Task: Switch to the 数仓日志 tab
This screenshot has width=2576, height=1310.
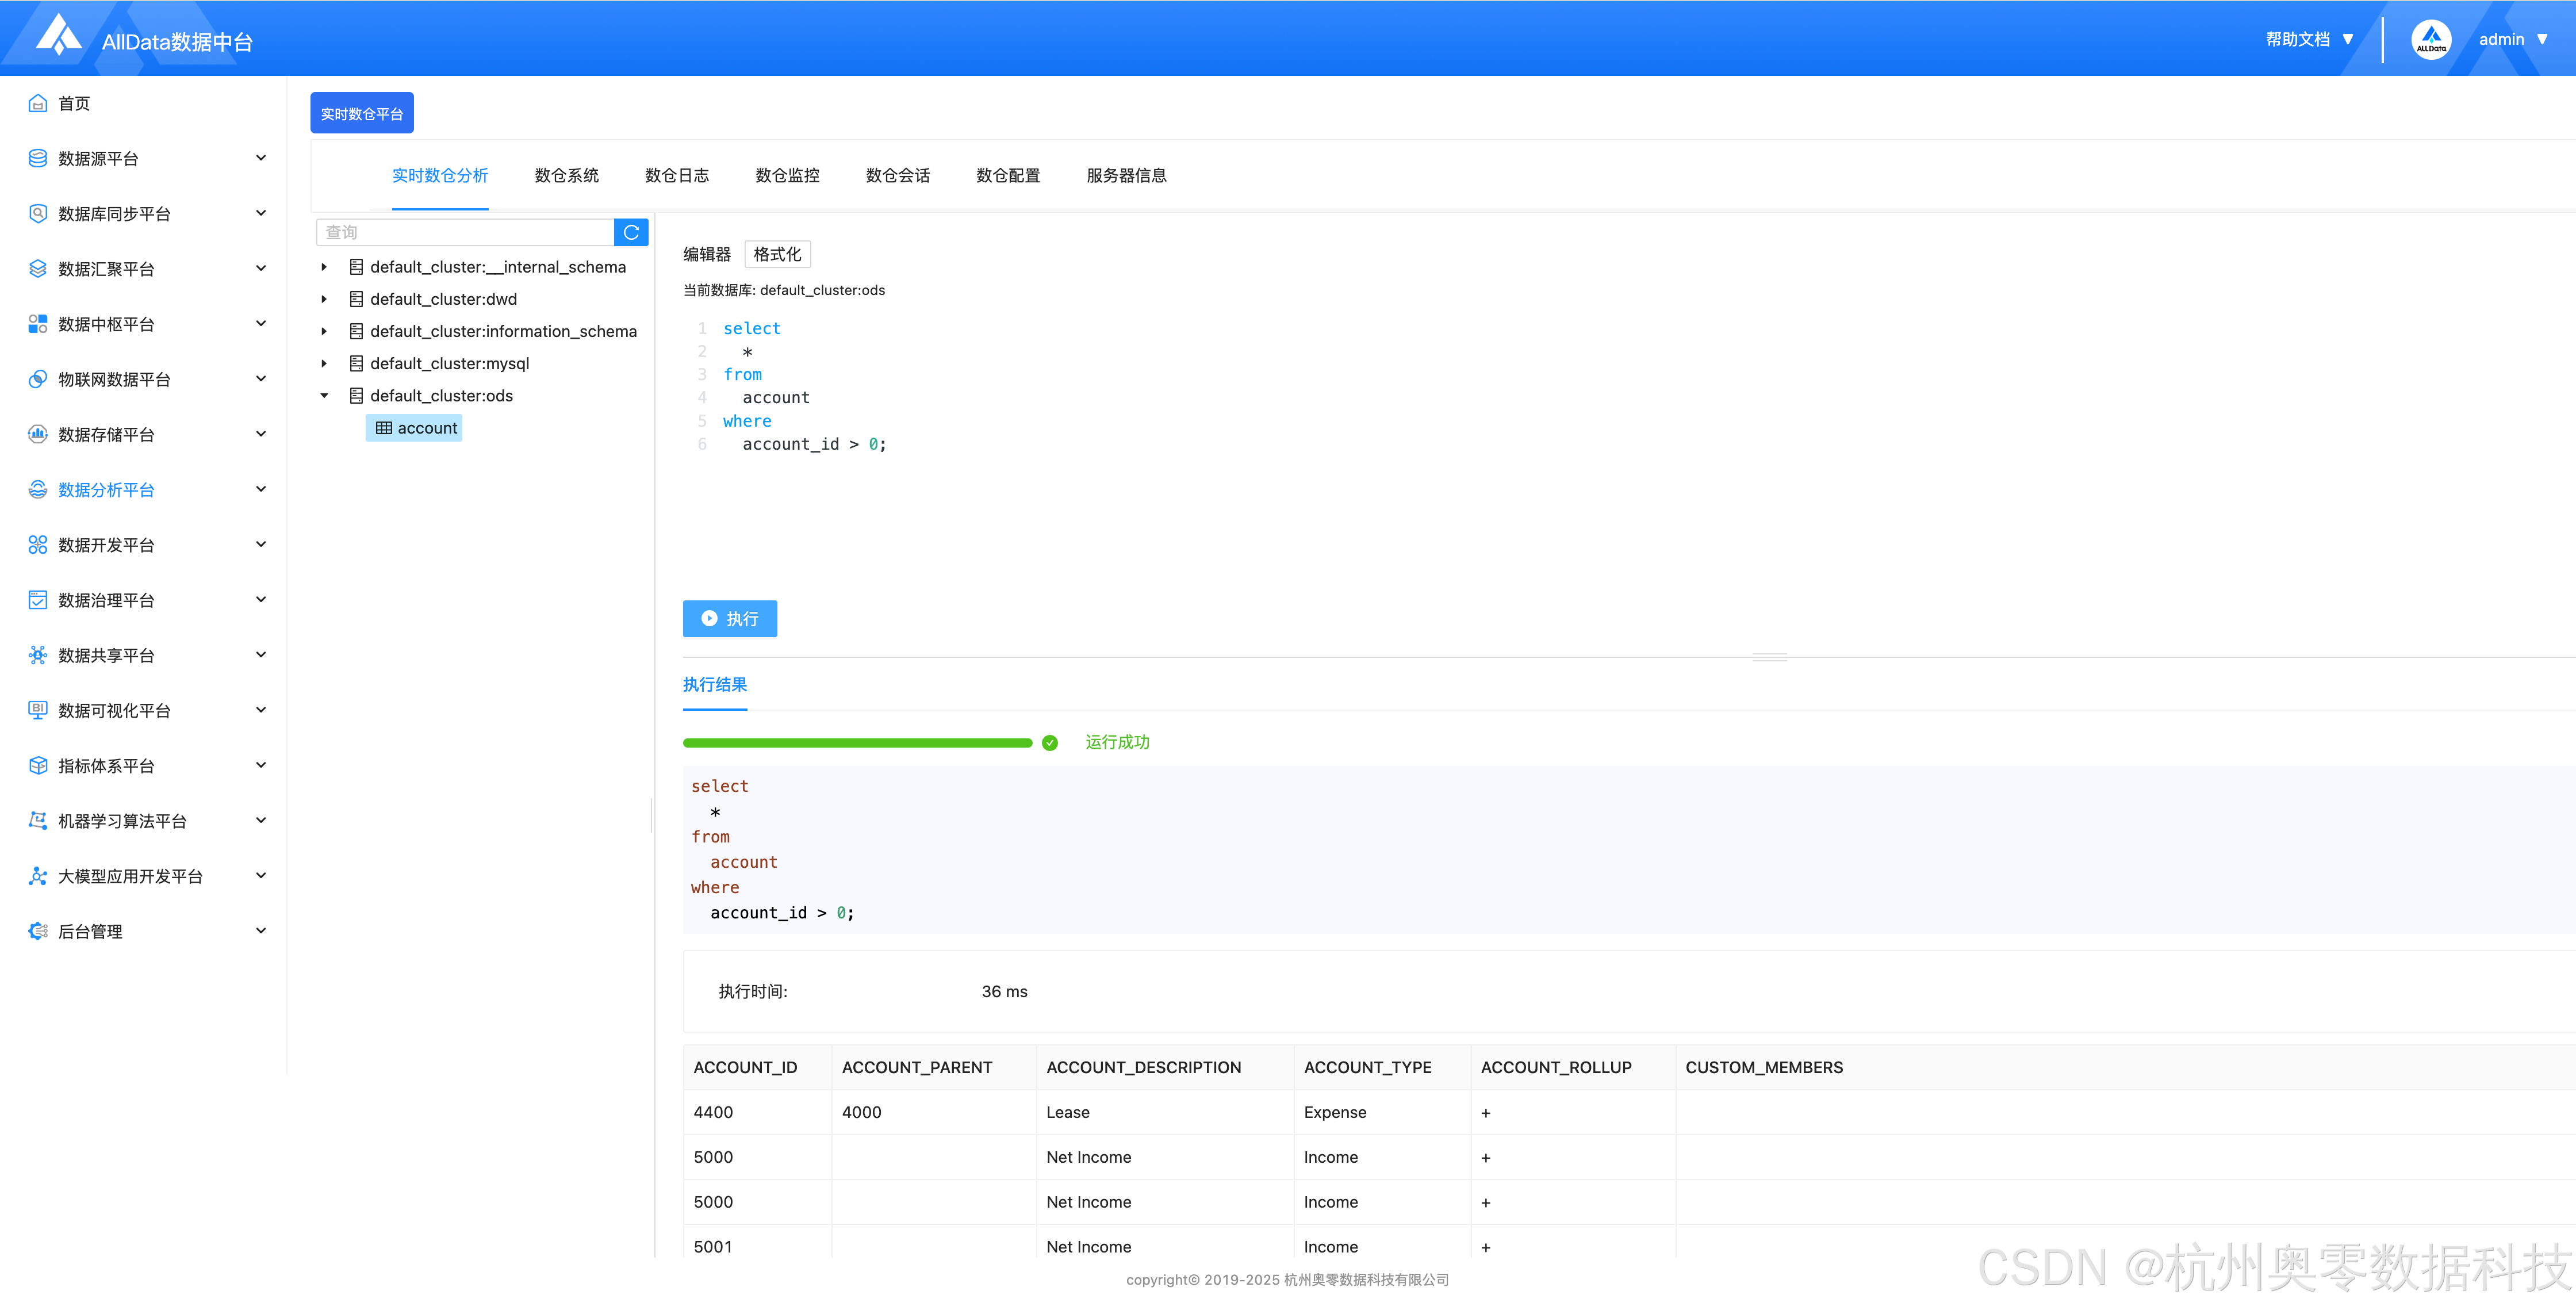Action: (677, 176)
